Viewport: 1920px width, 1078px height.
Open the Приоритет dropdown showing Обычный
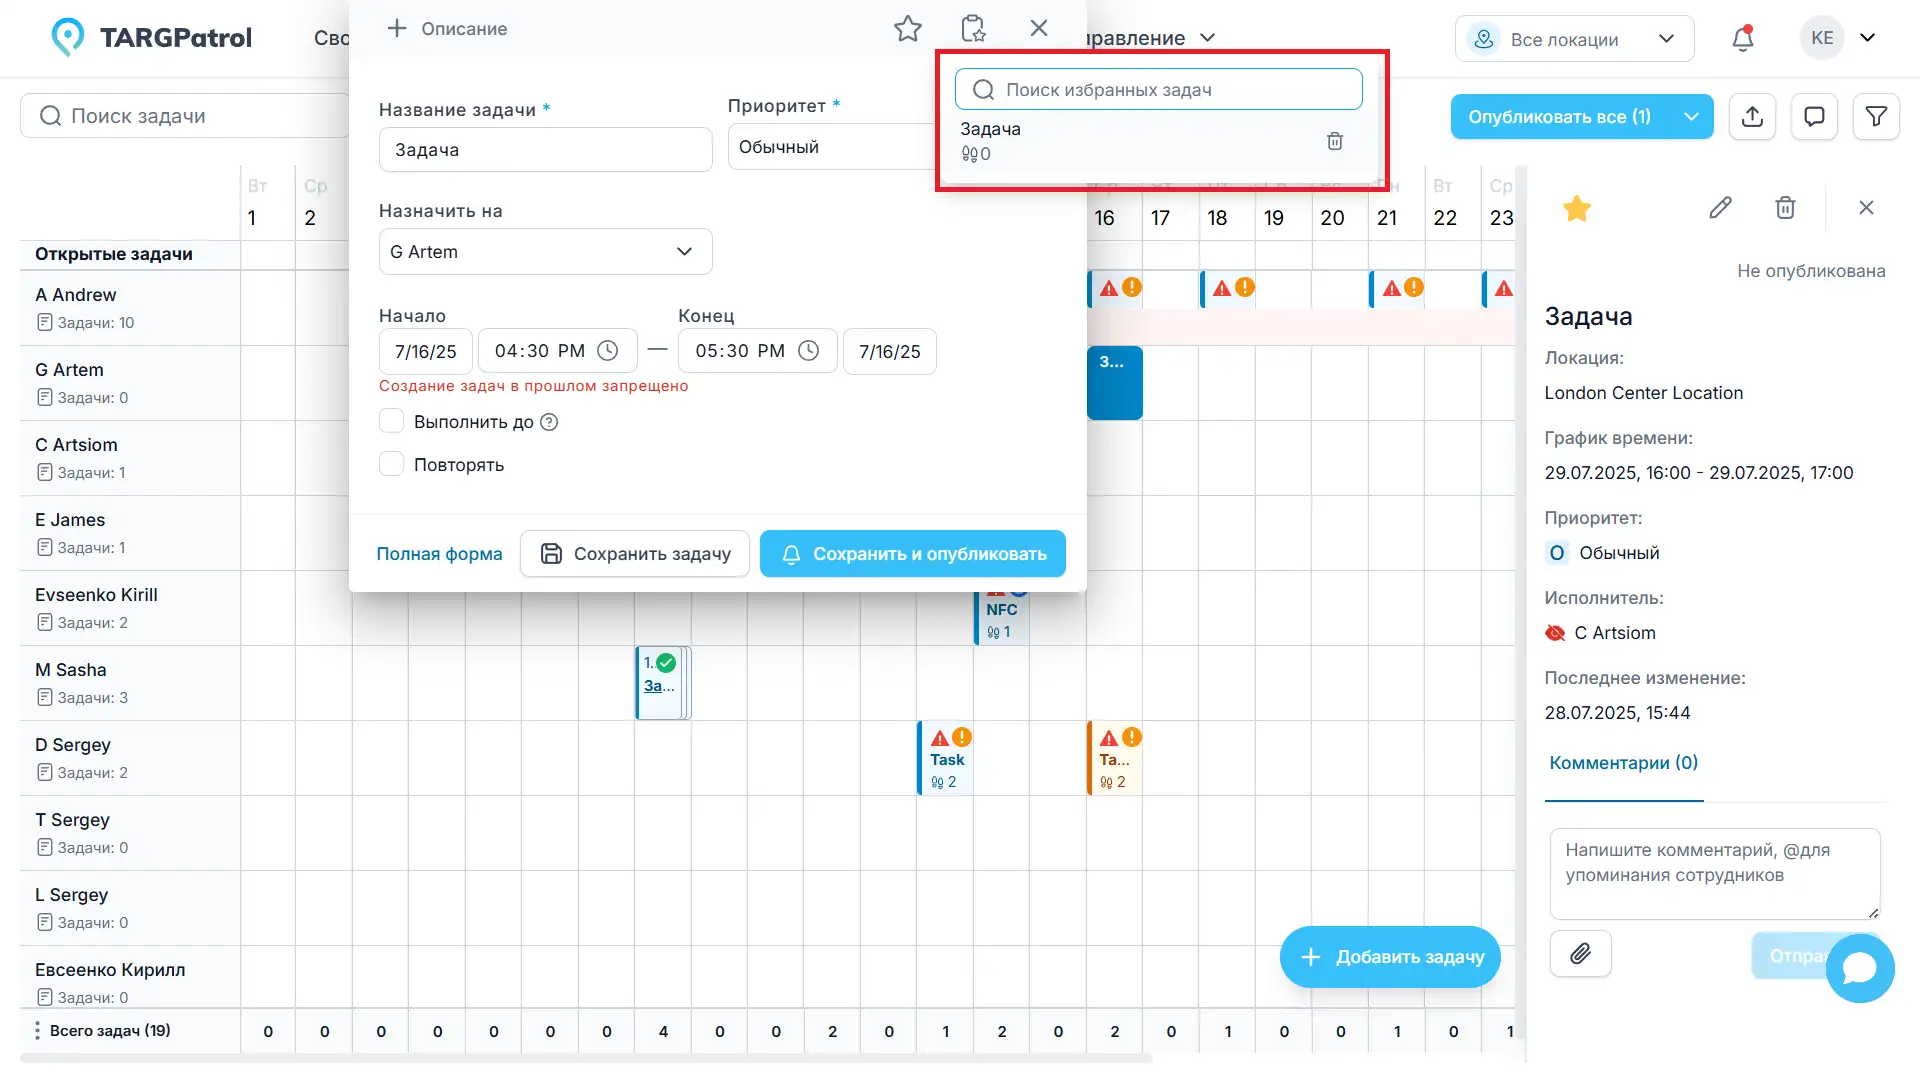pyautogui.click(x=830, y=147)
